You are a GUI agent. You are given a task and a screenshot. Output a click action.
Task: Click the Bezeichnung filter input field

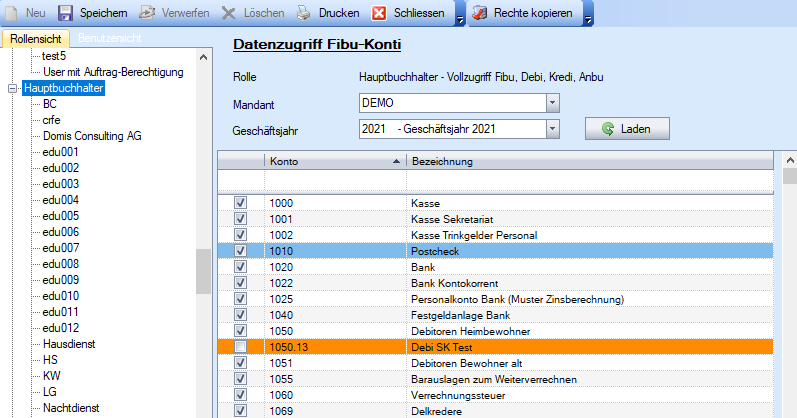[x=590, y=181]
